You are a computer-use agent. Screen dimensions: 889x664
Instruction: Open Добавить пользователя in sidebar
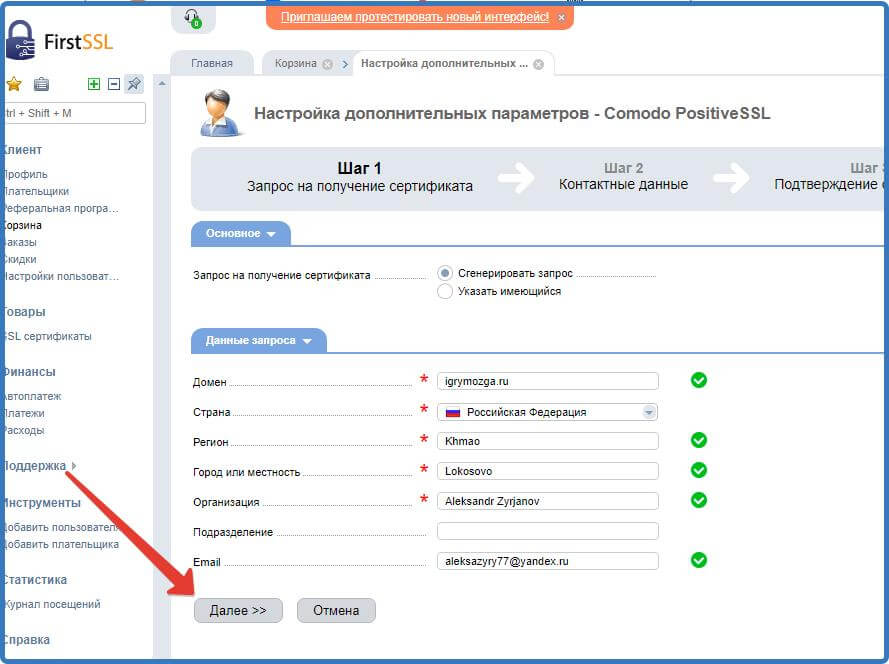point(60,527)
